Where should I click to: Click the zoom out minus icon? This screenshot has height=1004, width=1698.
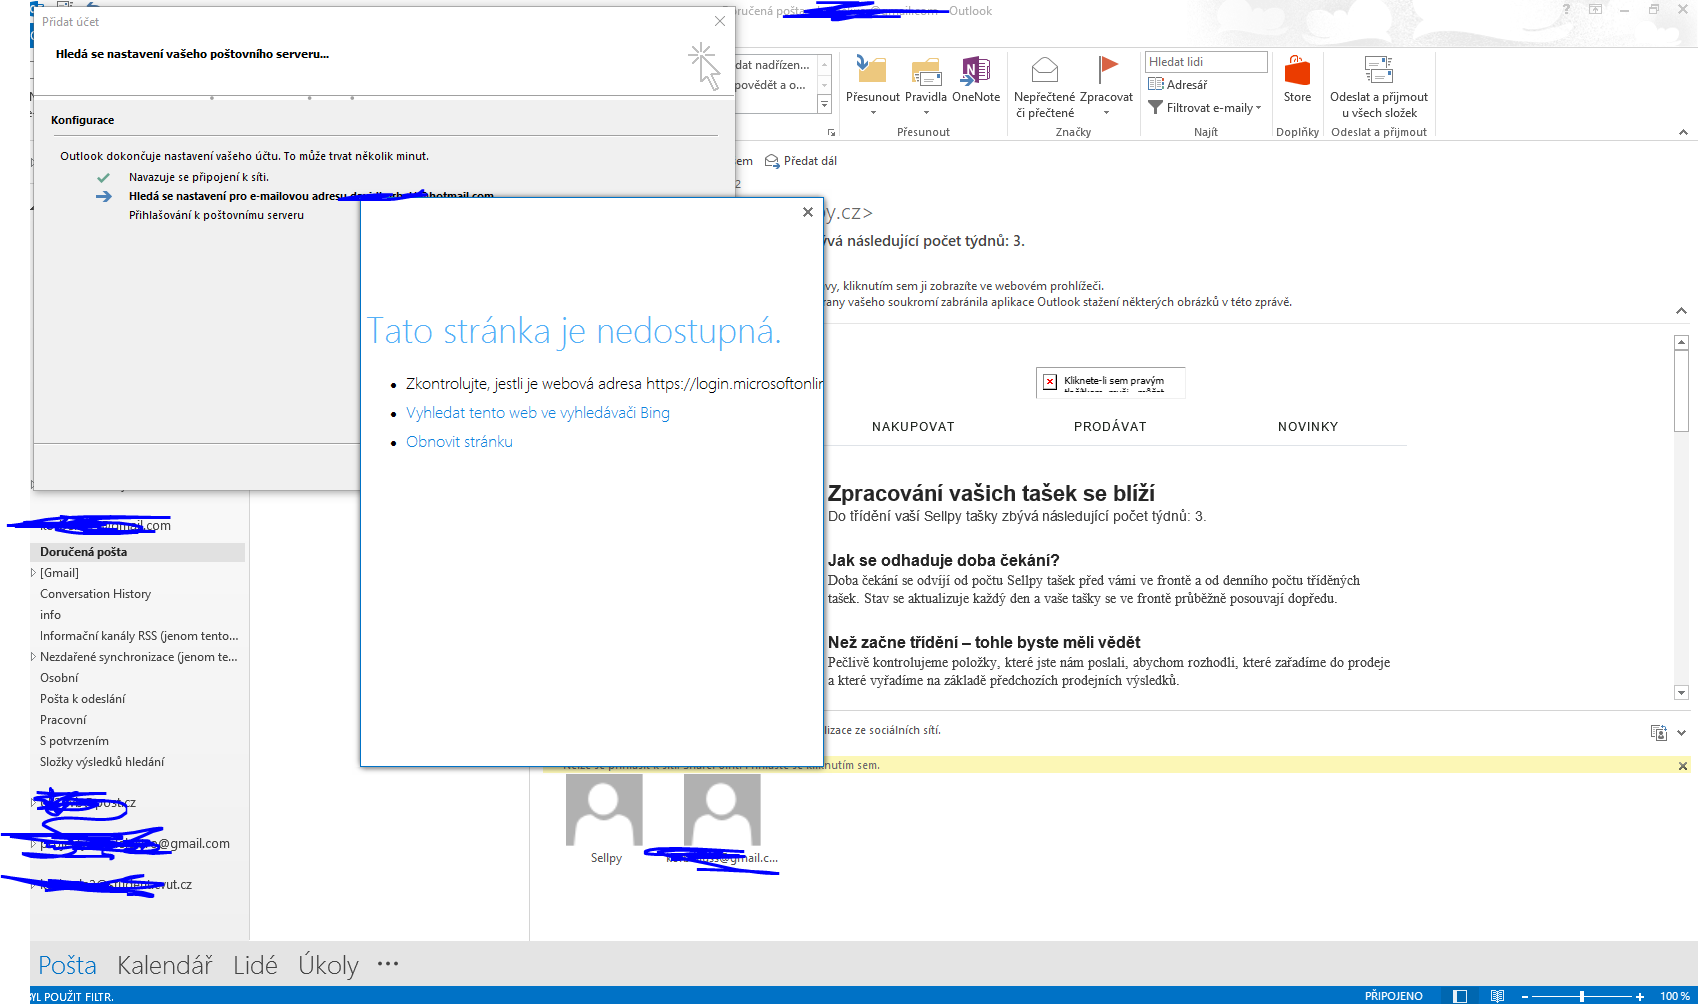click(1525, 996)
